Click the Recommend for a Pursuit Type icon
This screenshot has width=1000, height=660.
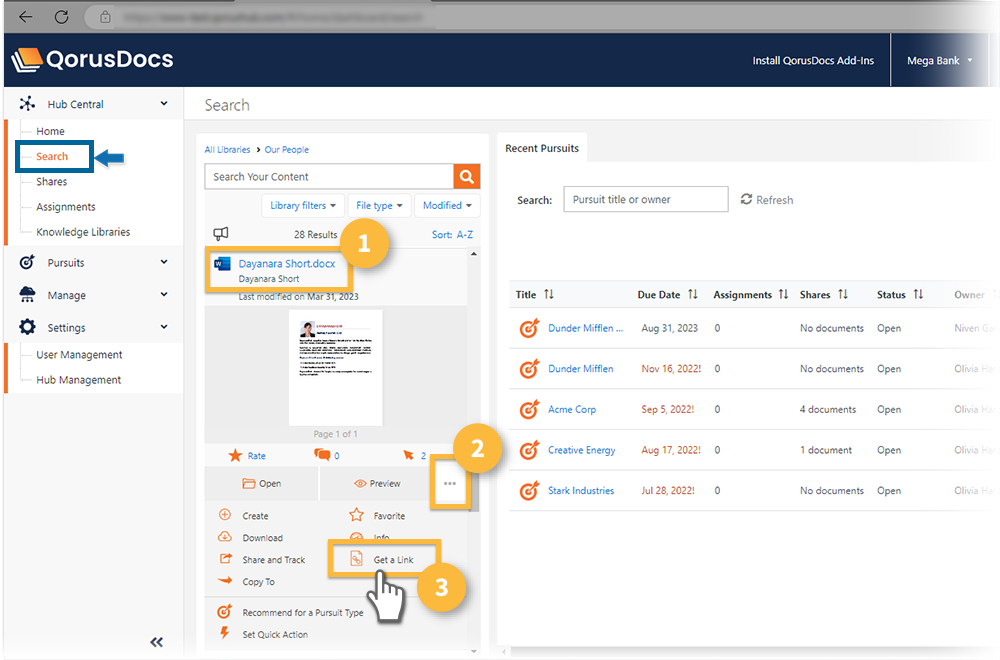click(x=224, y=612)
